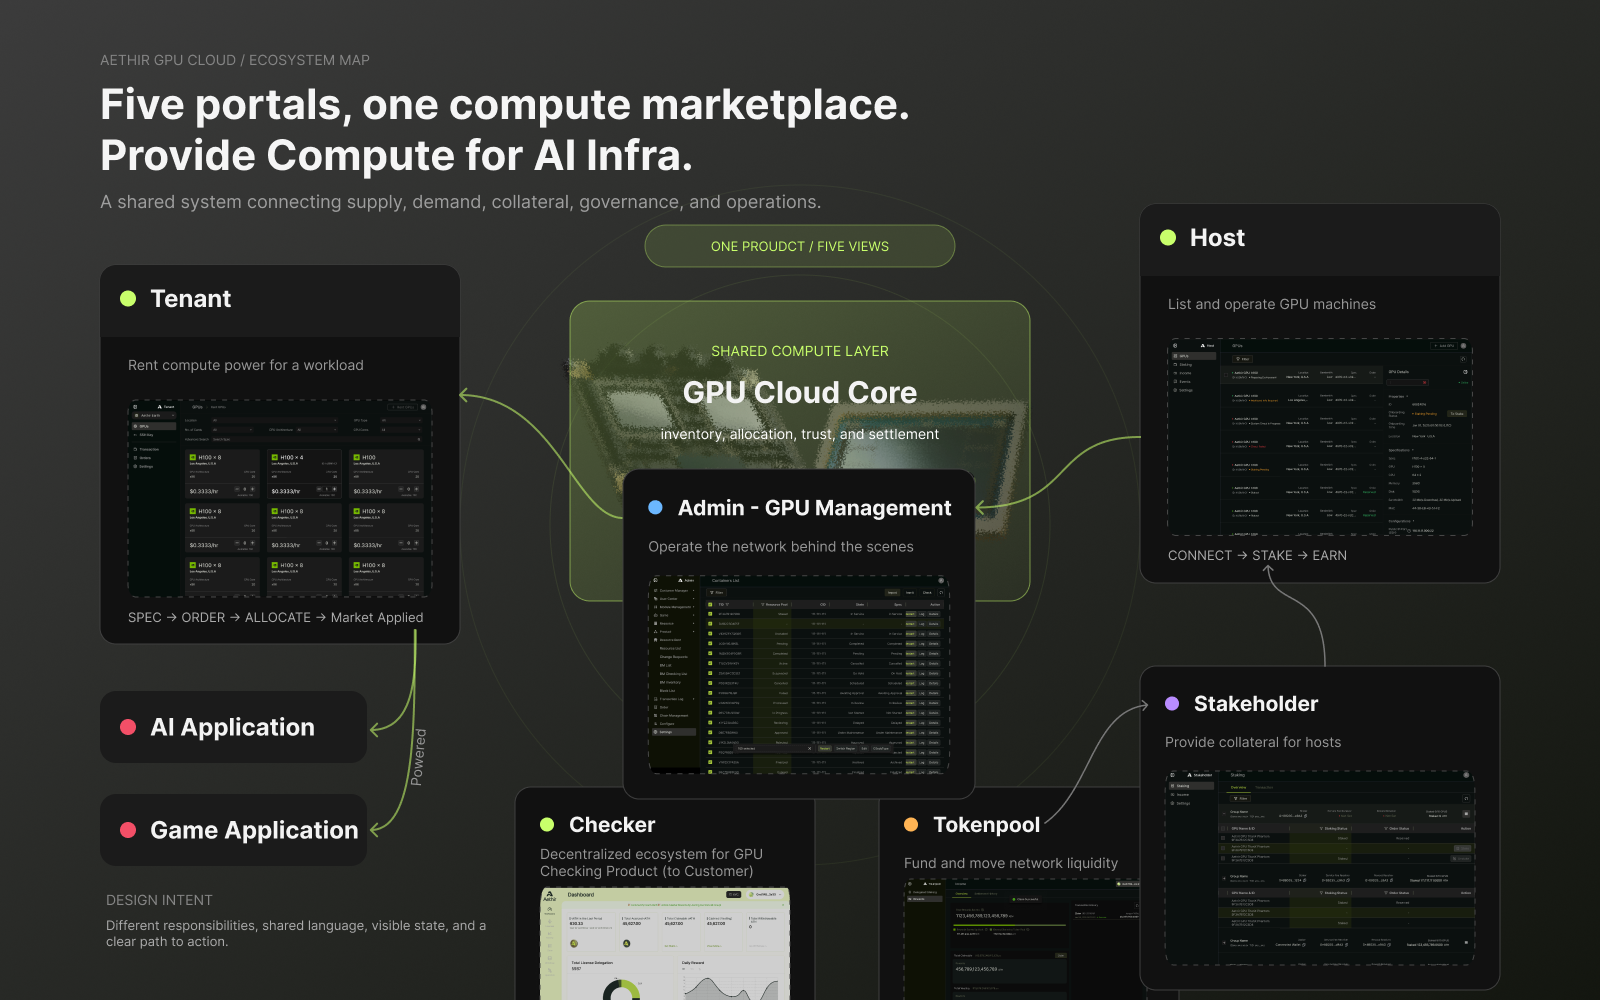Open the Aethir Earth workspace dropdown in Tenant thumbnail
The image size is (1600, 1000).
(x=155, y=415)
